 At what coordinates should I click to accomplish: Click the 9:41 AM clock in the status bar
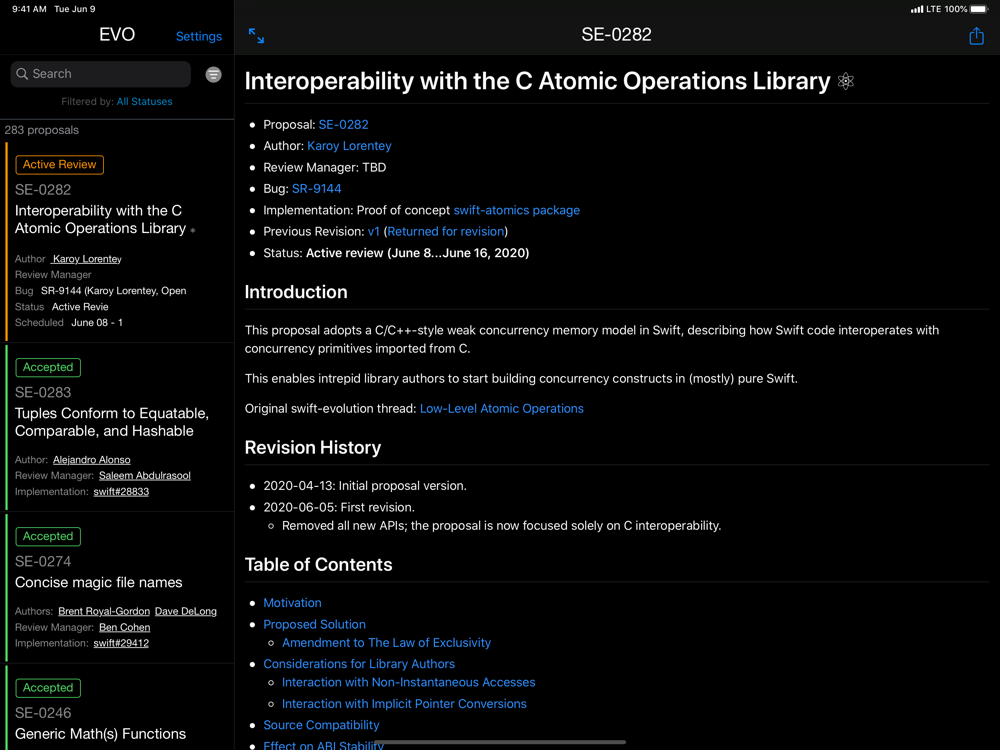tap(29, 9)
